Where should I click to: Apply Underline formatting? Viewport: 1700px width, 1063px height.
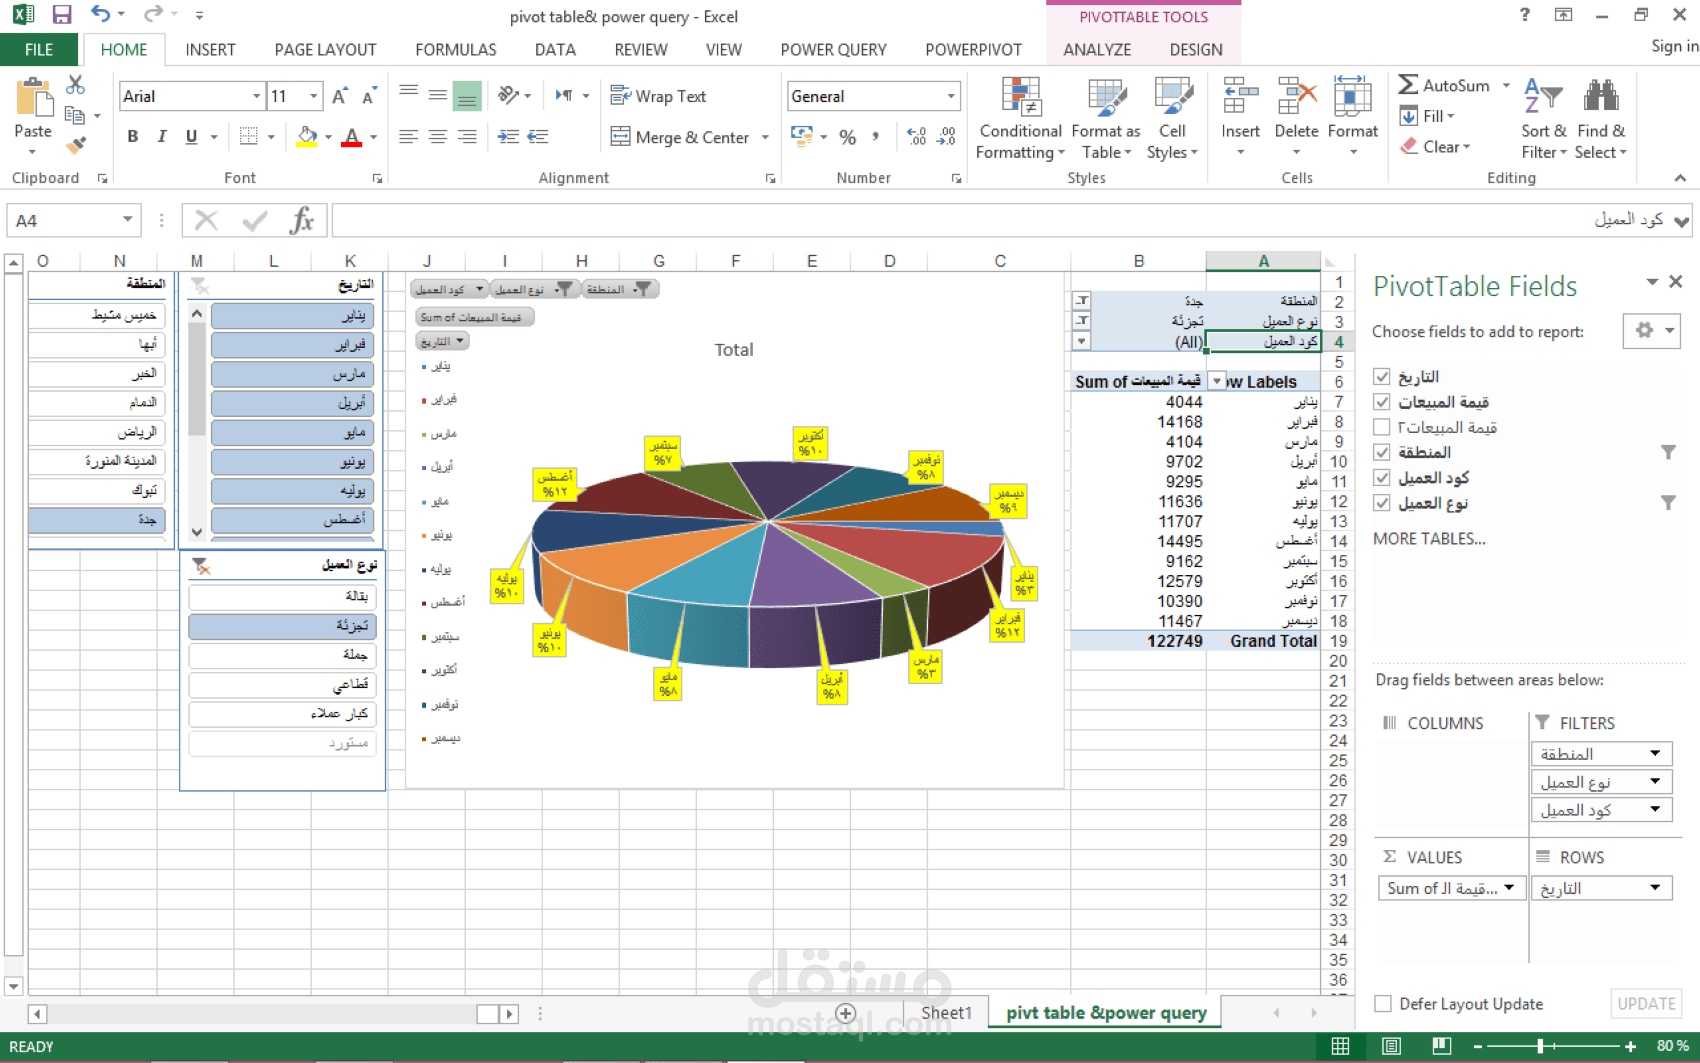point(191,136)
